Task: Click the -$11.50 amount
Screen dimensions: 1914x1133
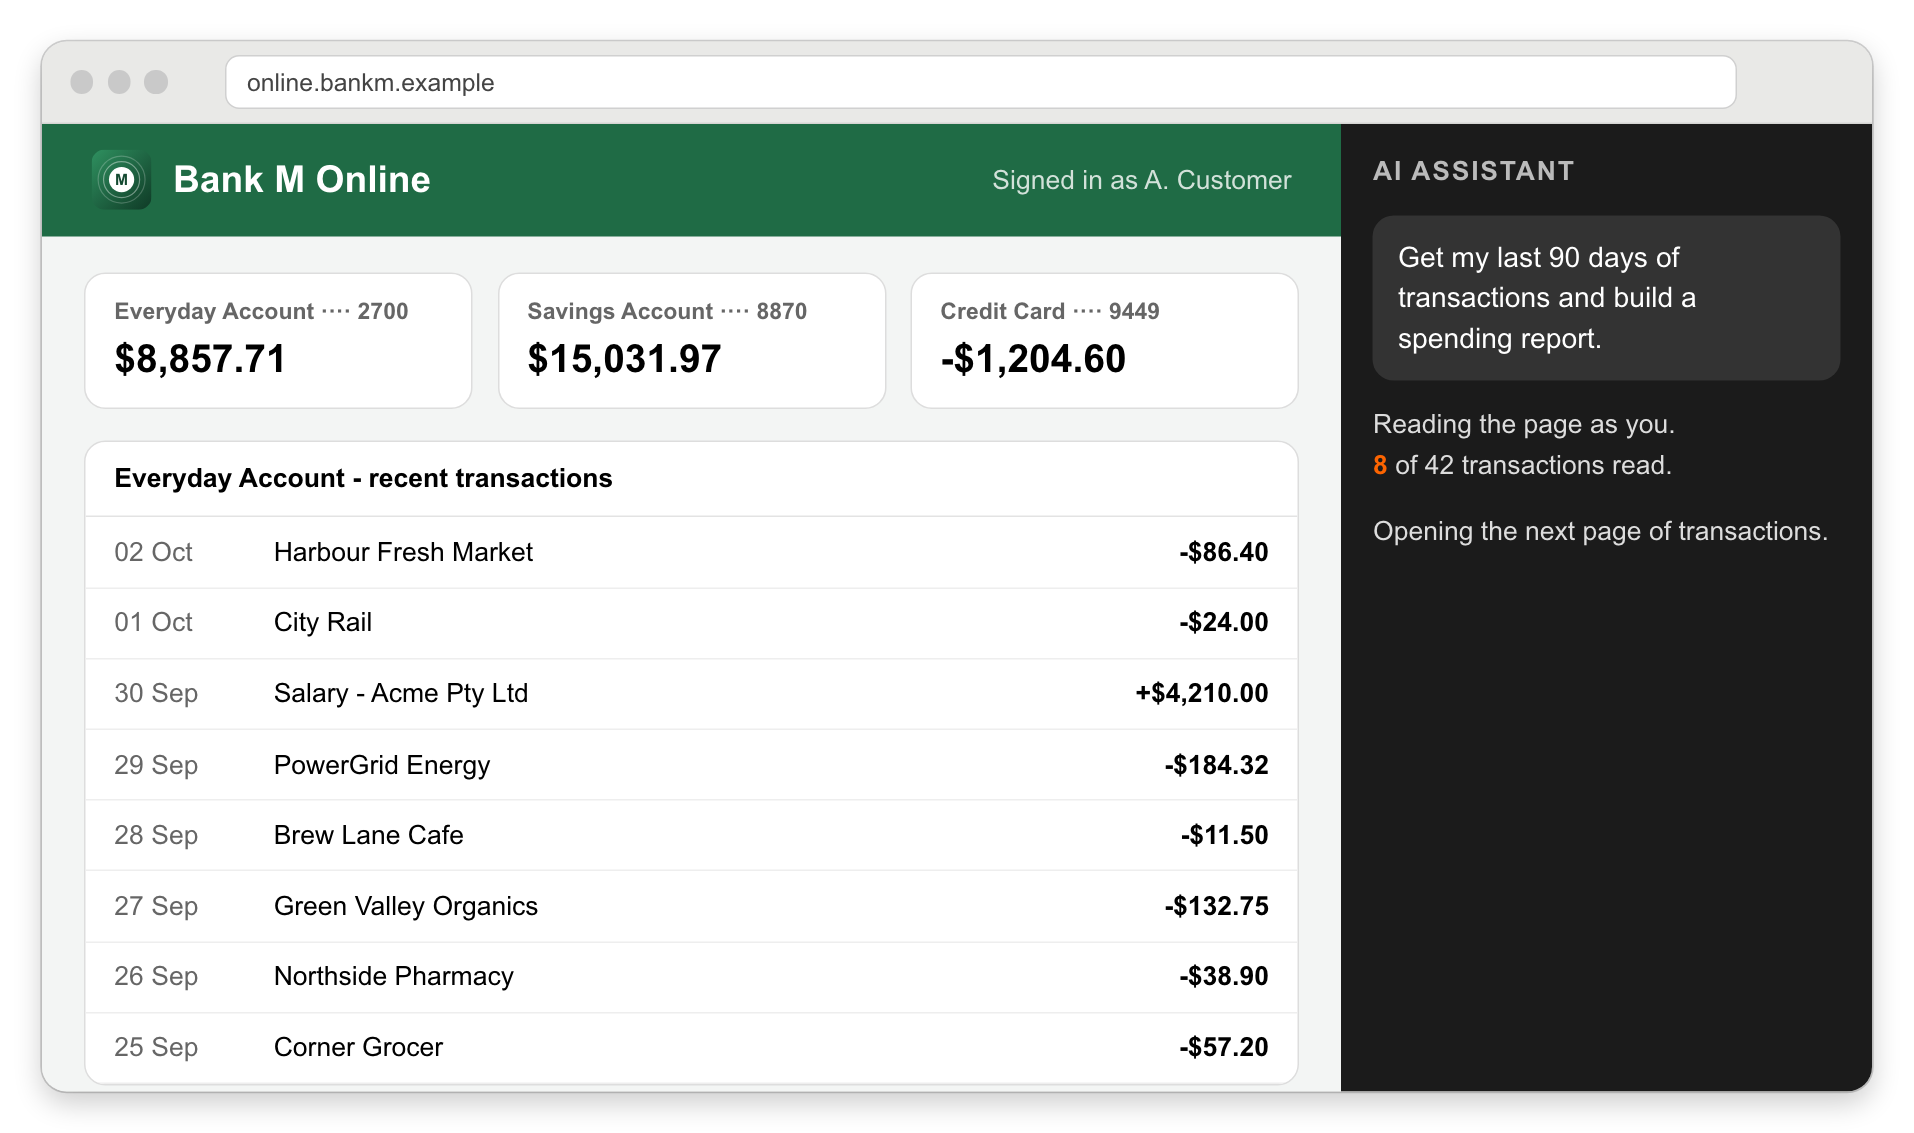Action: [x=1224, y=835]
